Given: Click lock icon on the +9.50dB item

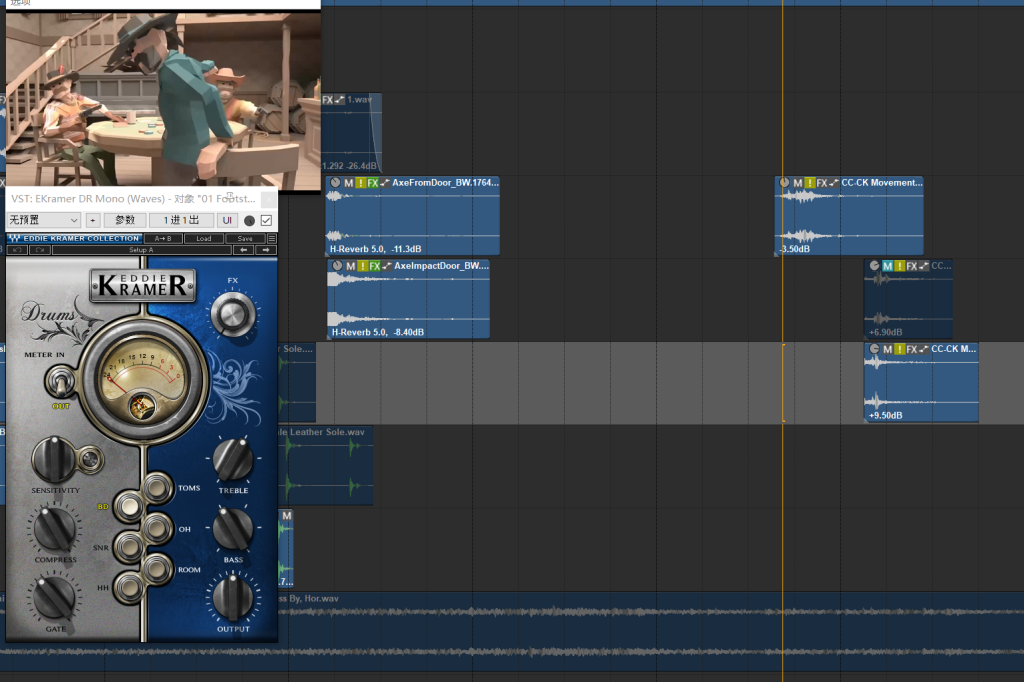Looking at the screenshot, I should (900, 349).
